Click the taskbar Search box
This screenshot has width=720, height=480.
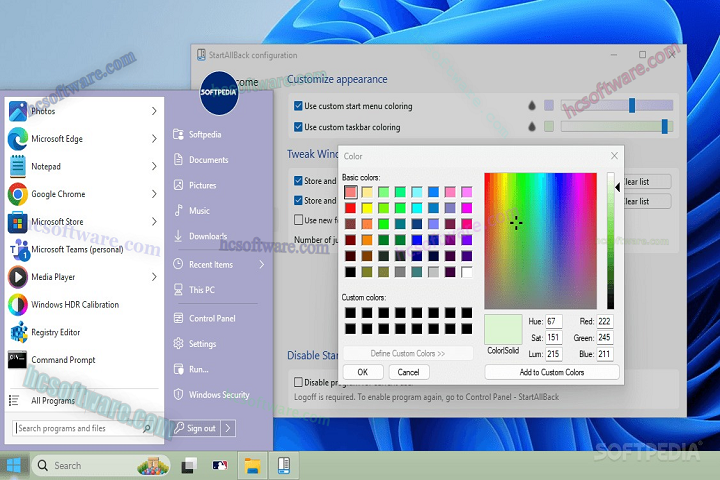(101, 466)
